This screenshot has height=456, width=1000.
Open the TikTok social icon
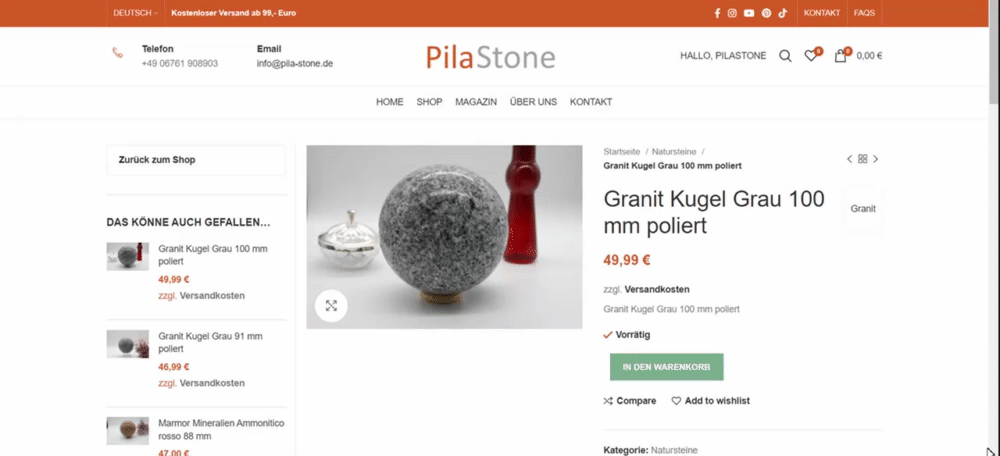(783, 13)
